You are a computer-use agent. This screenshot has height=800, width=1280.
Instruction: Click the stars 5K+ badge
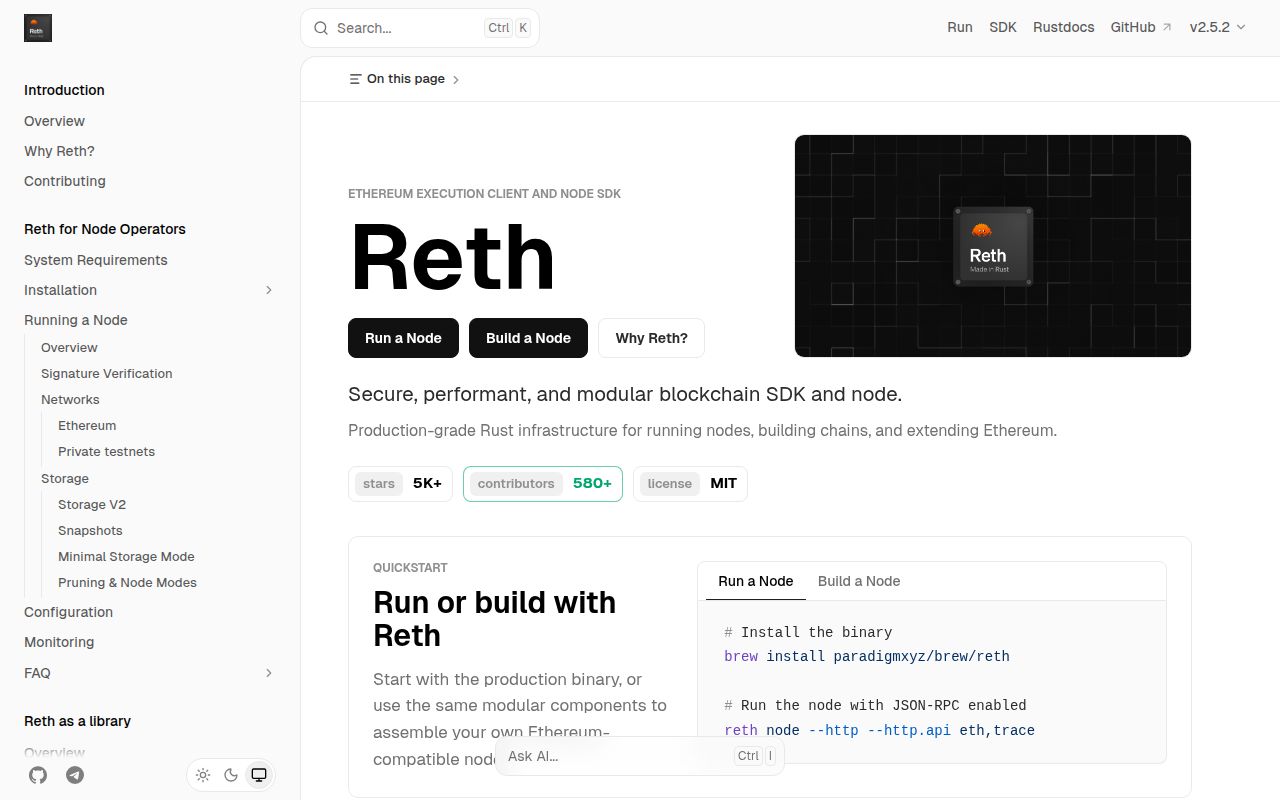[x=400, y=483]
